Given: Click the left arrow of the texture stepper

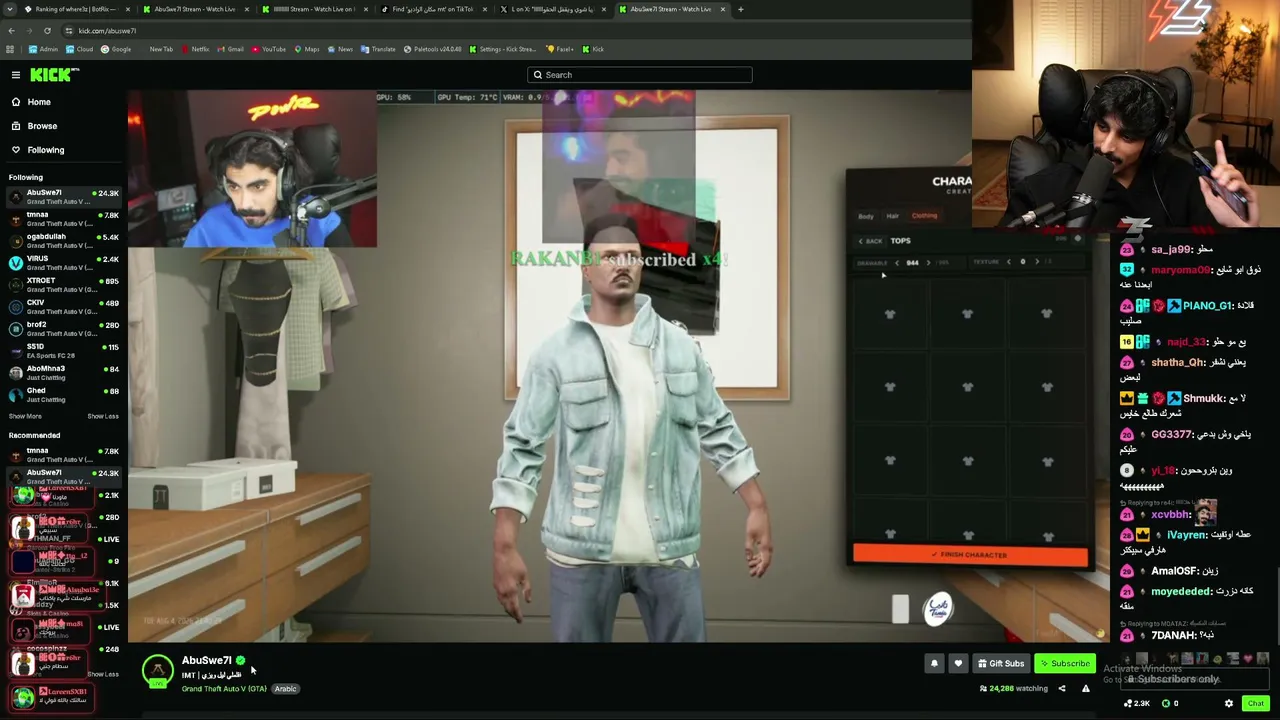Looking at the screenshot, I should click(x=1008, y=262).
